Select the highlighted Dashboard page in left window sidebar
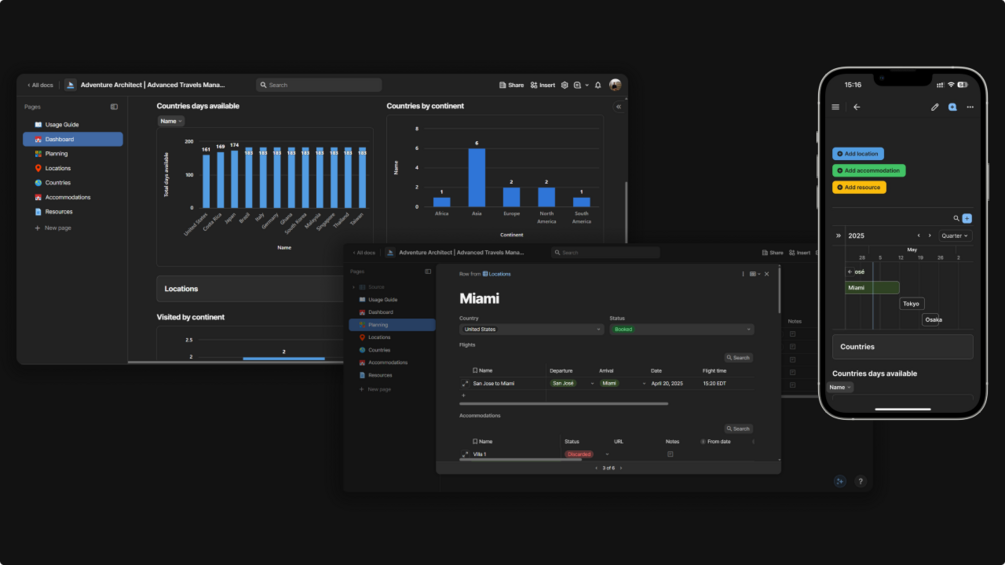The image size is (1005, 565). (73, 139)
